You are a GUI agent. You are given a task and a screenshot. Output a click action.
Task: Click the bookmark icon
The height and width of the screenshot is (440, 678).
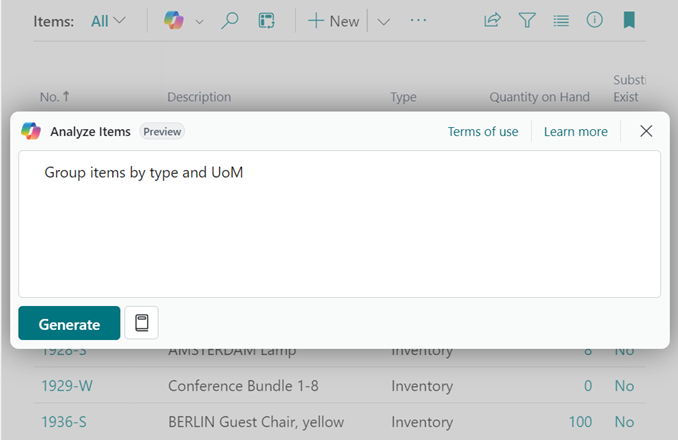tap(629, 20)
